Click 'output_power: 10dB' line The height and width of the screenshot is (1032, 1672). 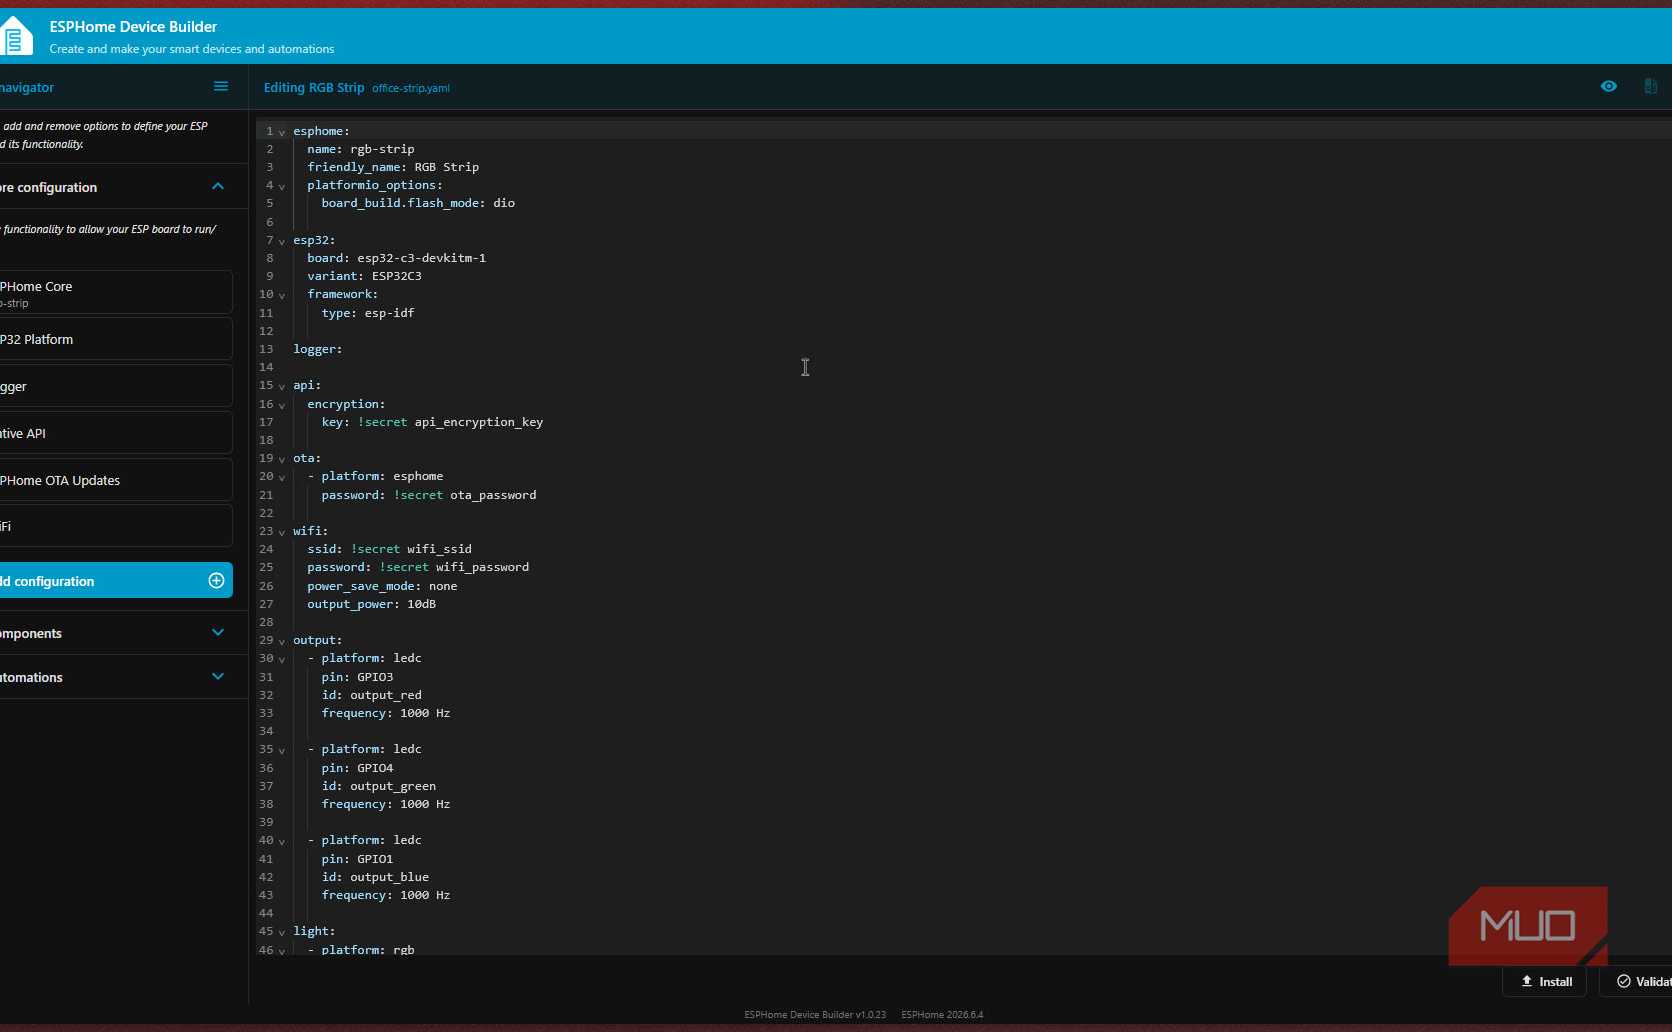point(372,604)
